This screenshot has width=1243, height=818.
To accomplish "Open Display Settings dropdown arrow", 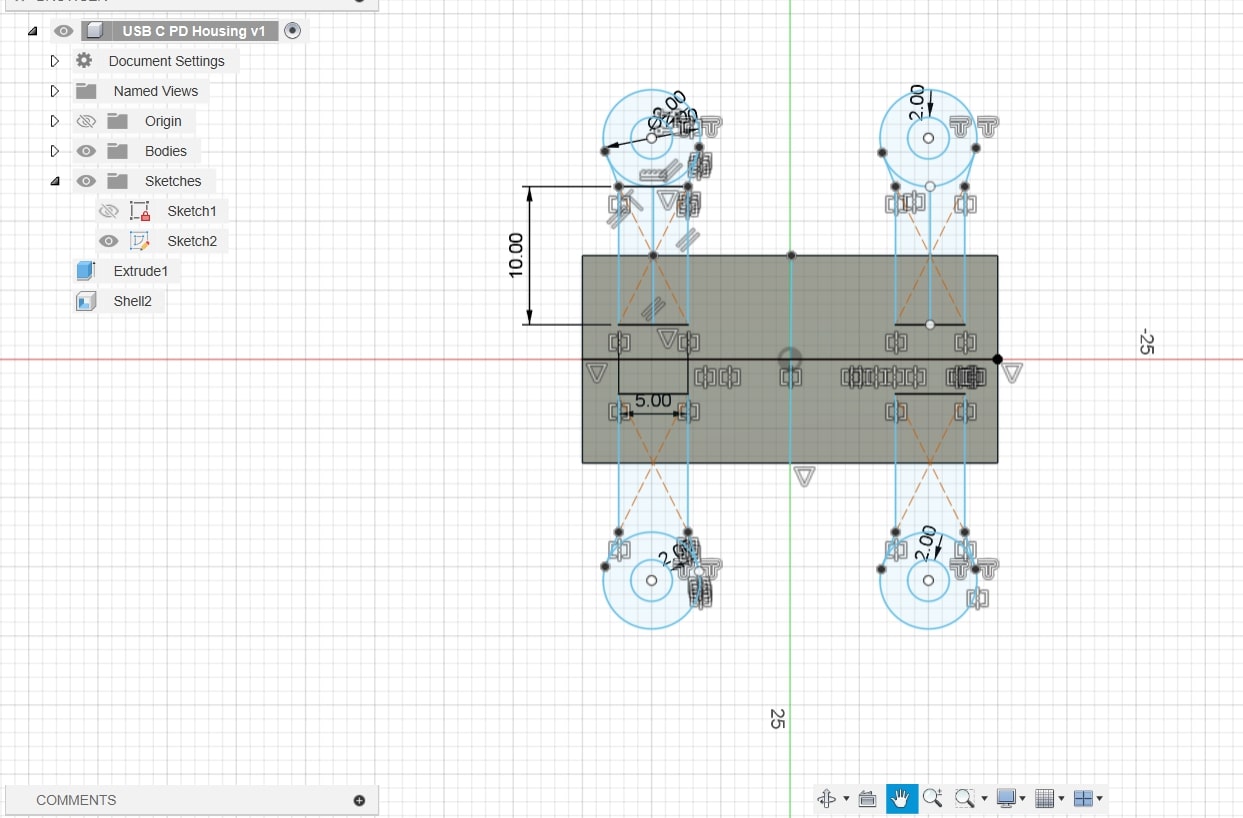I will 1022,799.
